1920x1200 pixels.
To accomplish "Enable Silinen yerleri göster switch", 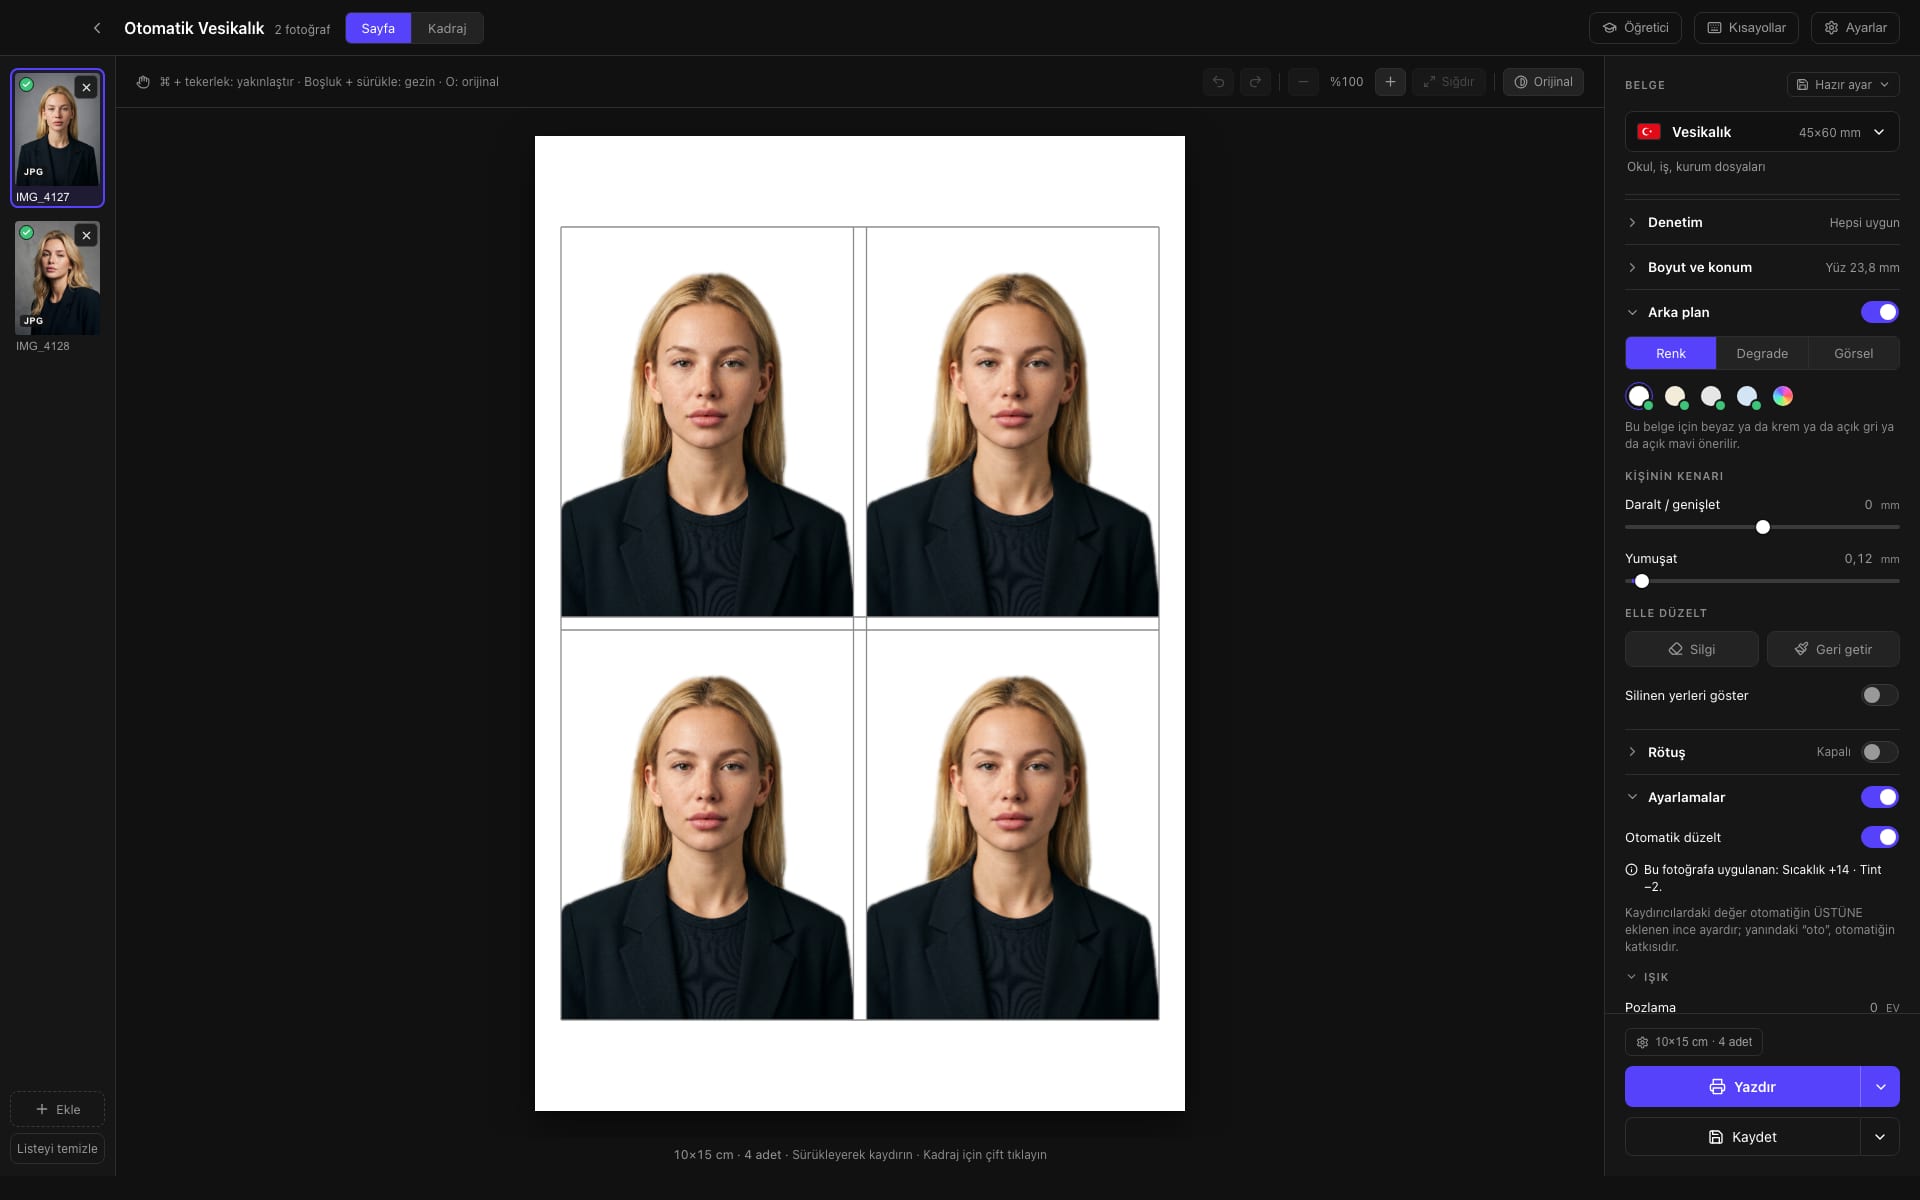I will pos(1879,695).
